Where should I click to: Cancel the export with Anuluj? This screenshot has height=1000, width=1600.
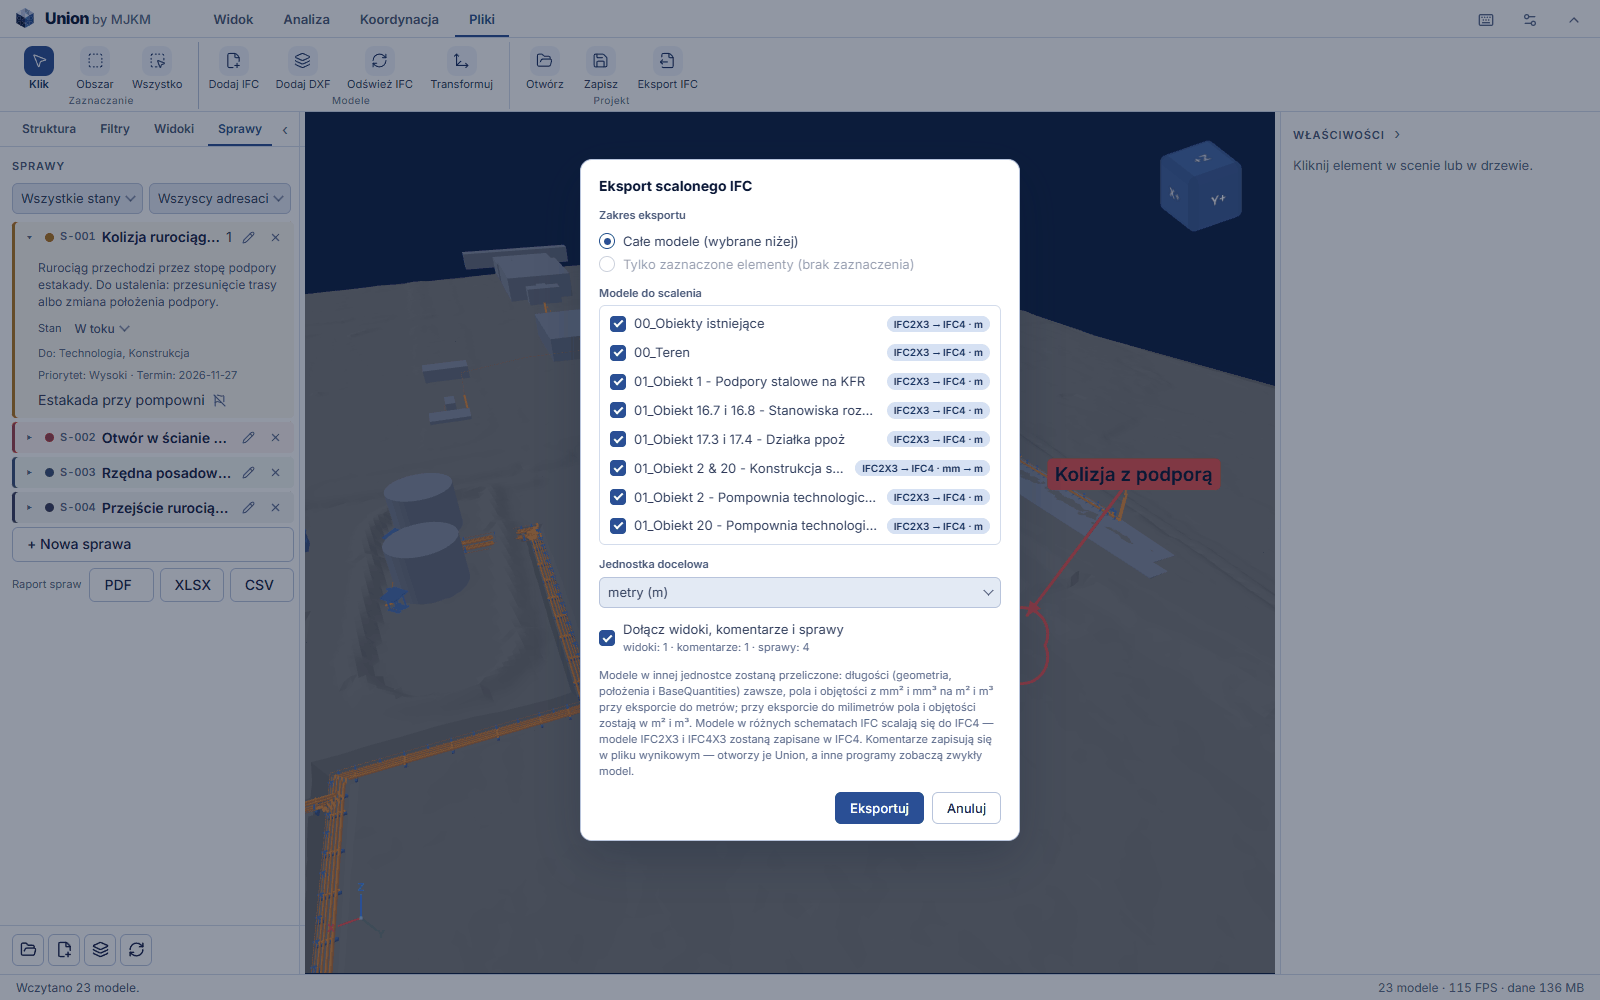pyautogui.click(x=966, y=808)
